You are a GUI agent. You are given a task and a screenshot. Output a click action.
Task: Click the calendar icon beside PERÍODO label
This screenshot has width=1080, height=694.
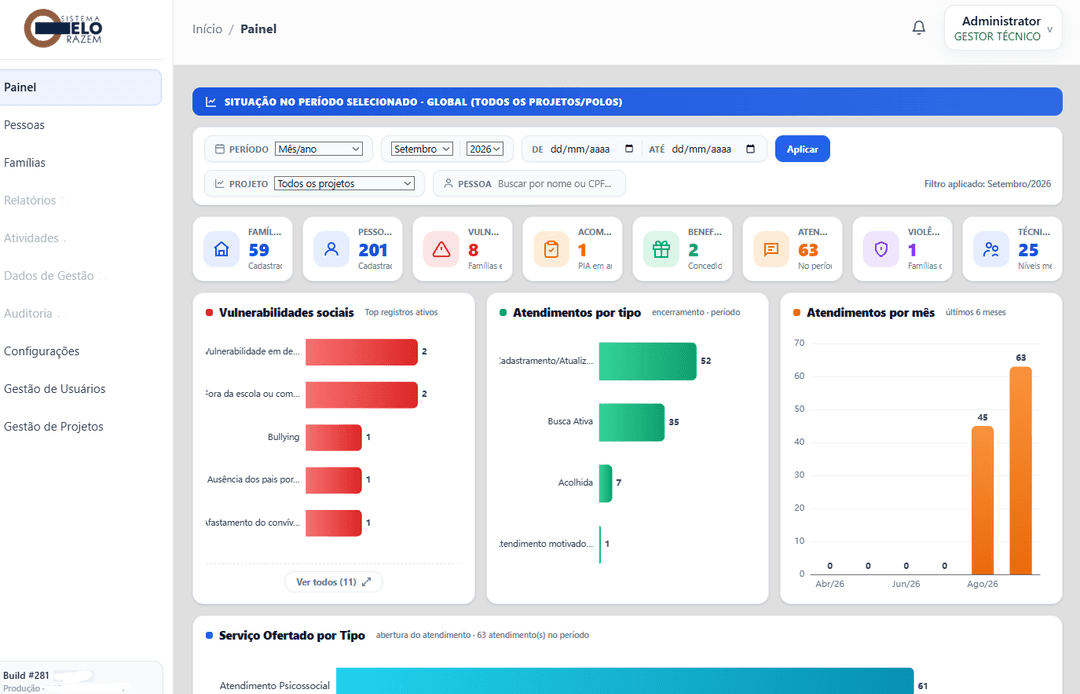pyautogui.click(x=220, y=149)
